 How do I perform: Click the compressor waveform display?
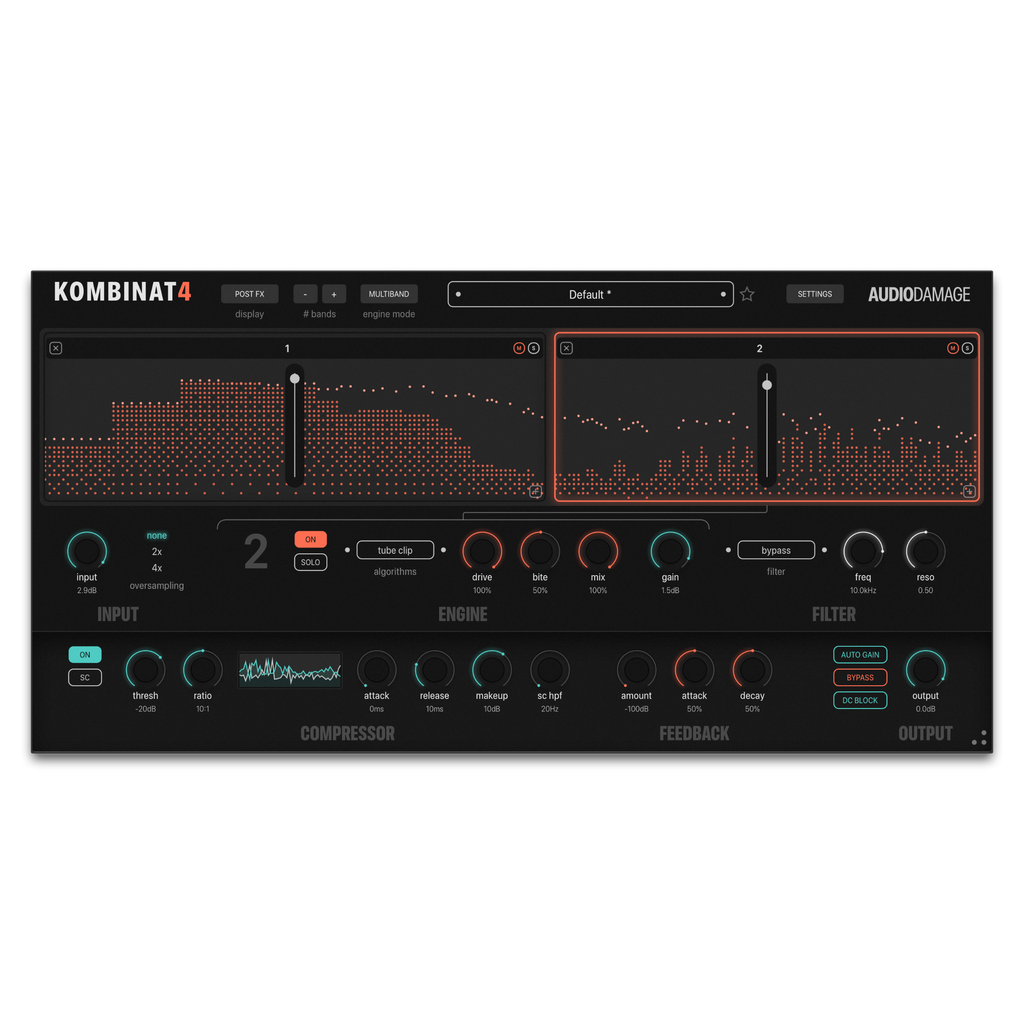click(290, 670)
